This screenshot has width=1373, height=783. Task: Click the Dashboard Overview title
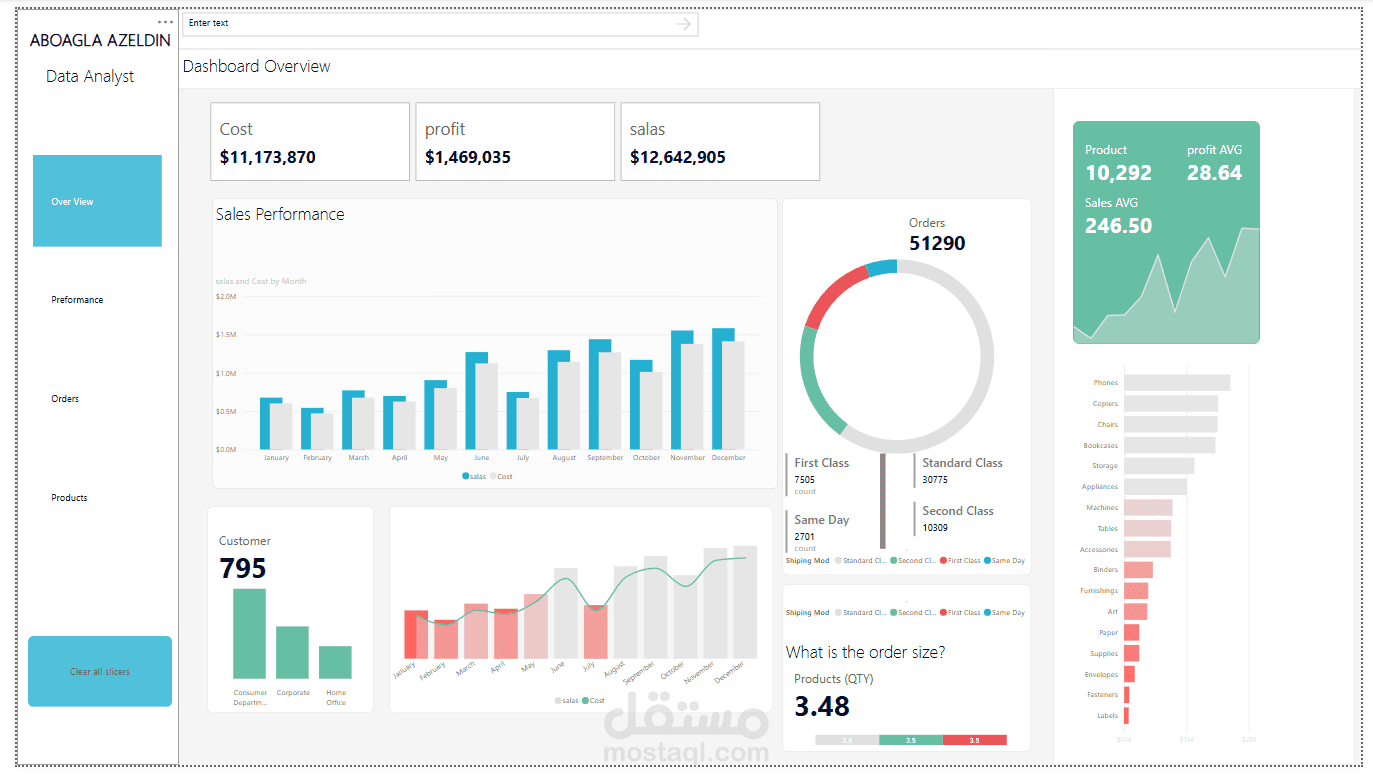click(x=257, y=66)
